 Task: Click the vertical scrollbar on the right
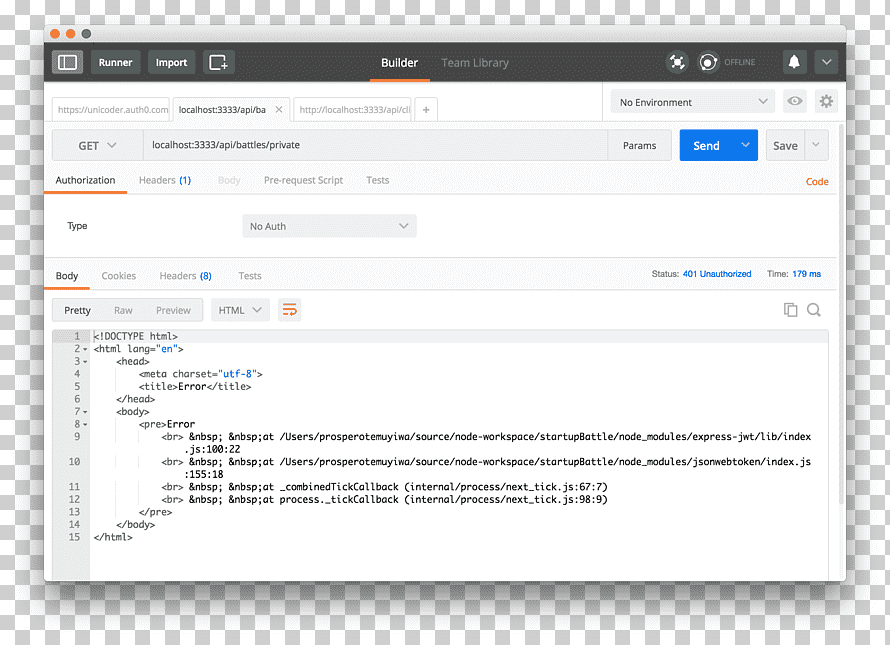pyautogui.click(x=842, y=314)
